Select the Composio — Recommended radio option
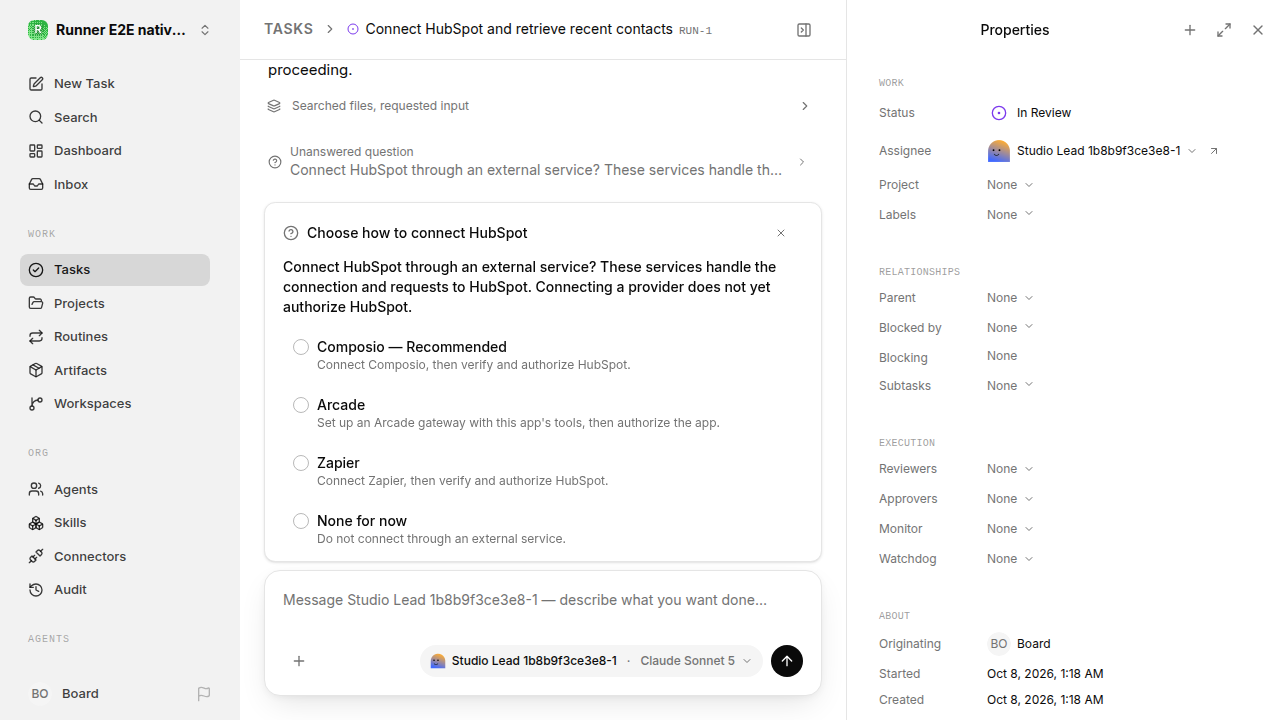 [x=301, y=347]
